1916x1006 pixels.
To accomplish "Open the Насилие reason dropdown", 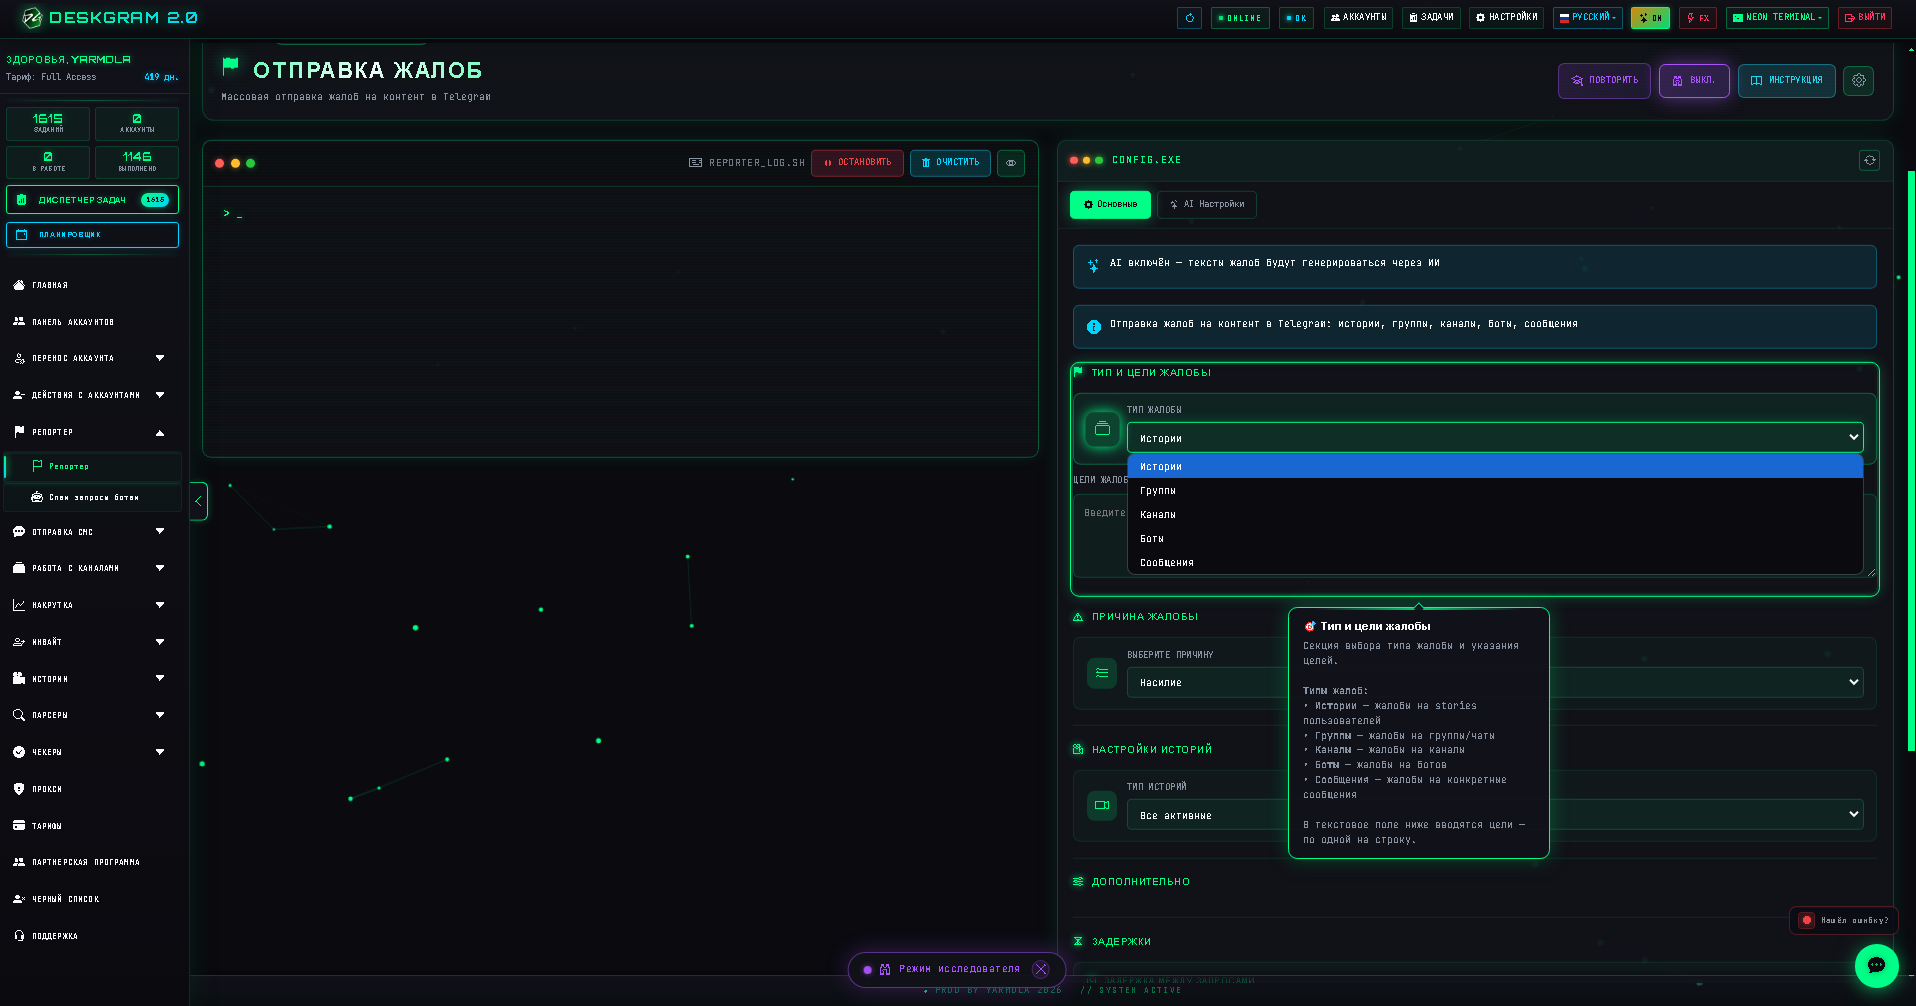I will coord(1495,682).
